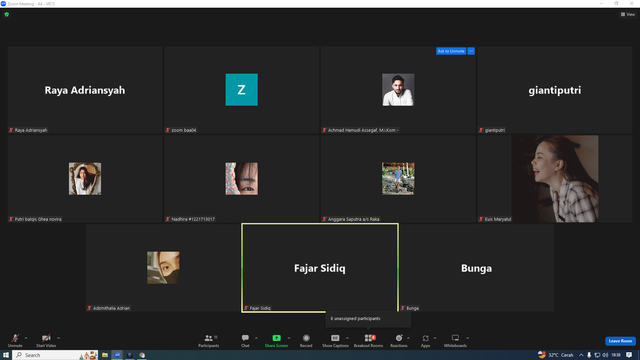The image size is (640, 360).
Task: Open Whiteboards
Action: coord(455,340)
